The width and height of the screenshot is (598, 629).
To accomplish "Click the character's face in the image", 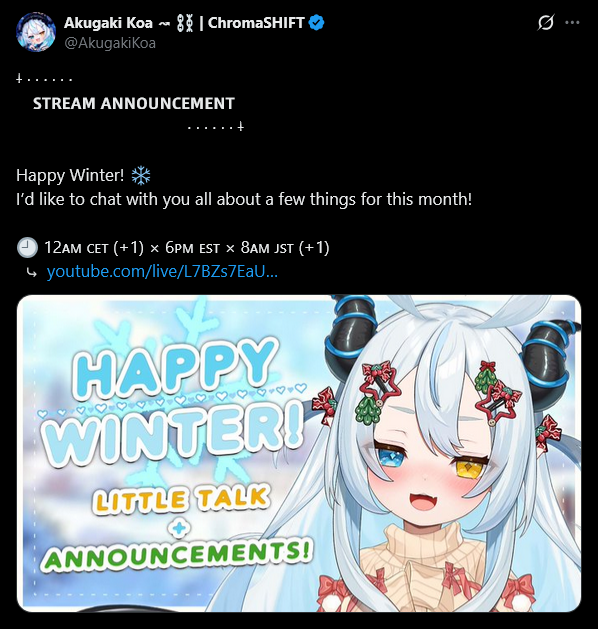I will pyautogui.click(x=431, y=469).
